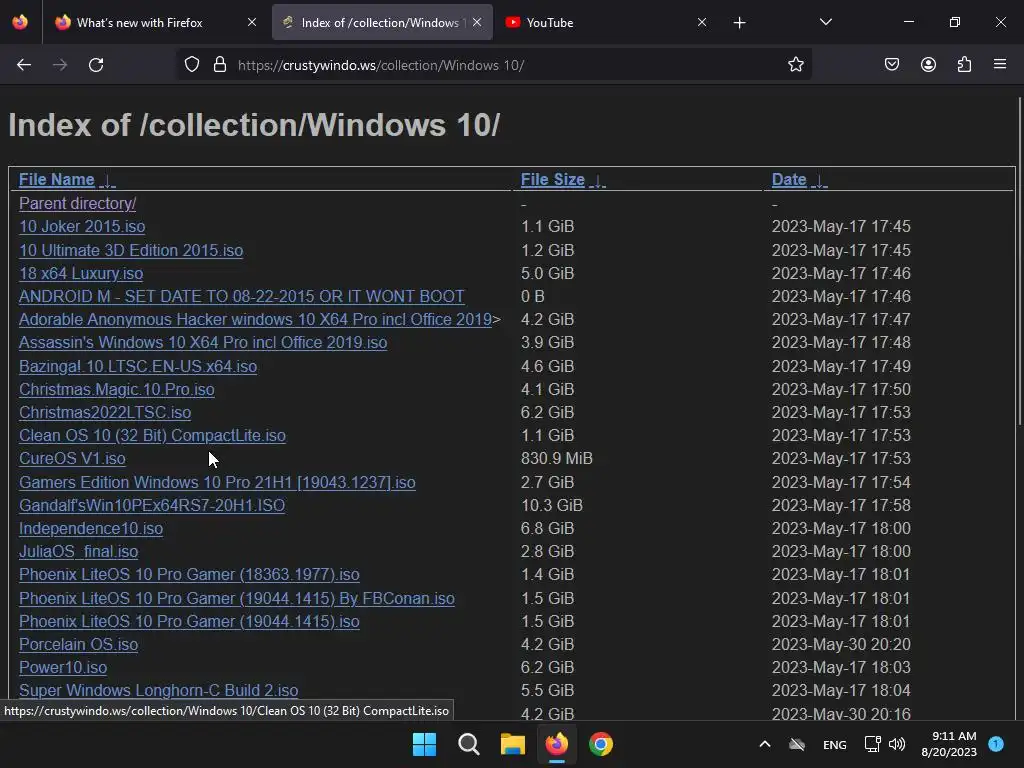
Task: Open Phoenix LiteOS By FBConan.iso link
Action: point(236,598)
